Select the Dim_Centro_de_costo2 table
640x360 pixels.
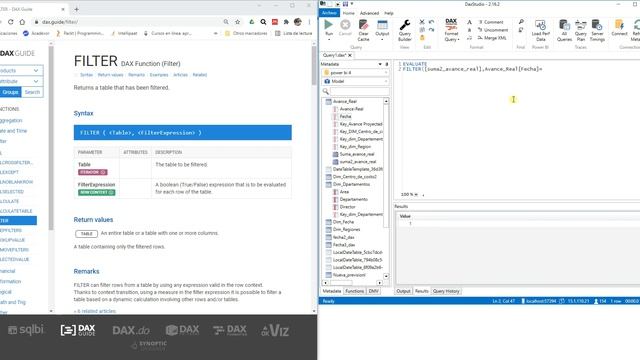[x=354, y=177]
